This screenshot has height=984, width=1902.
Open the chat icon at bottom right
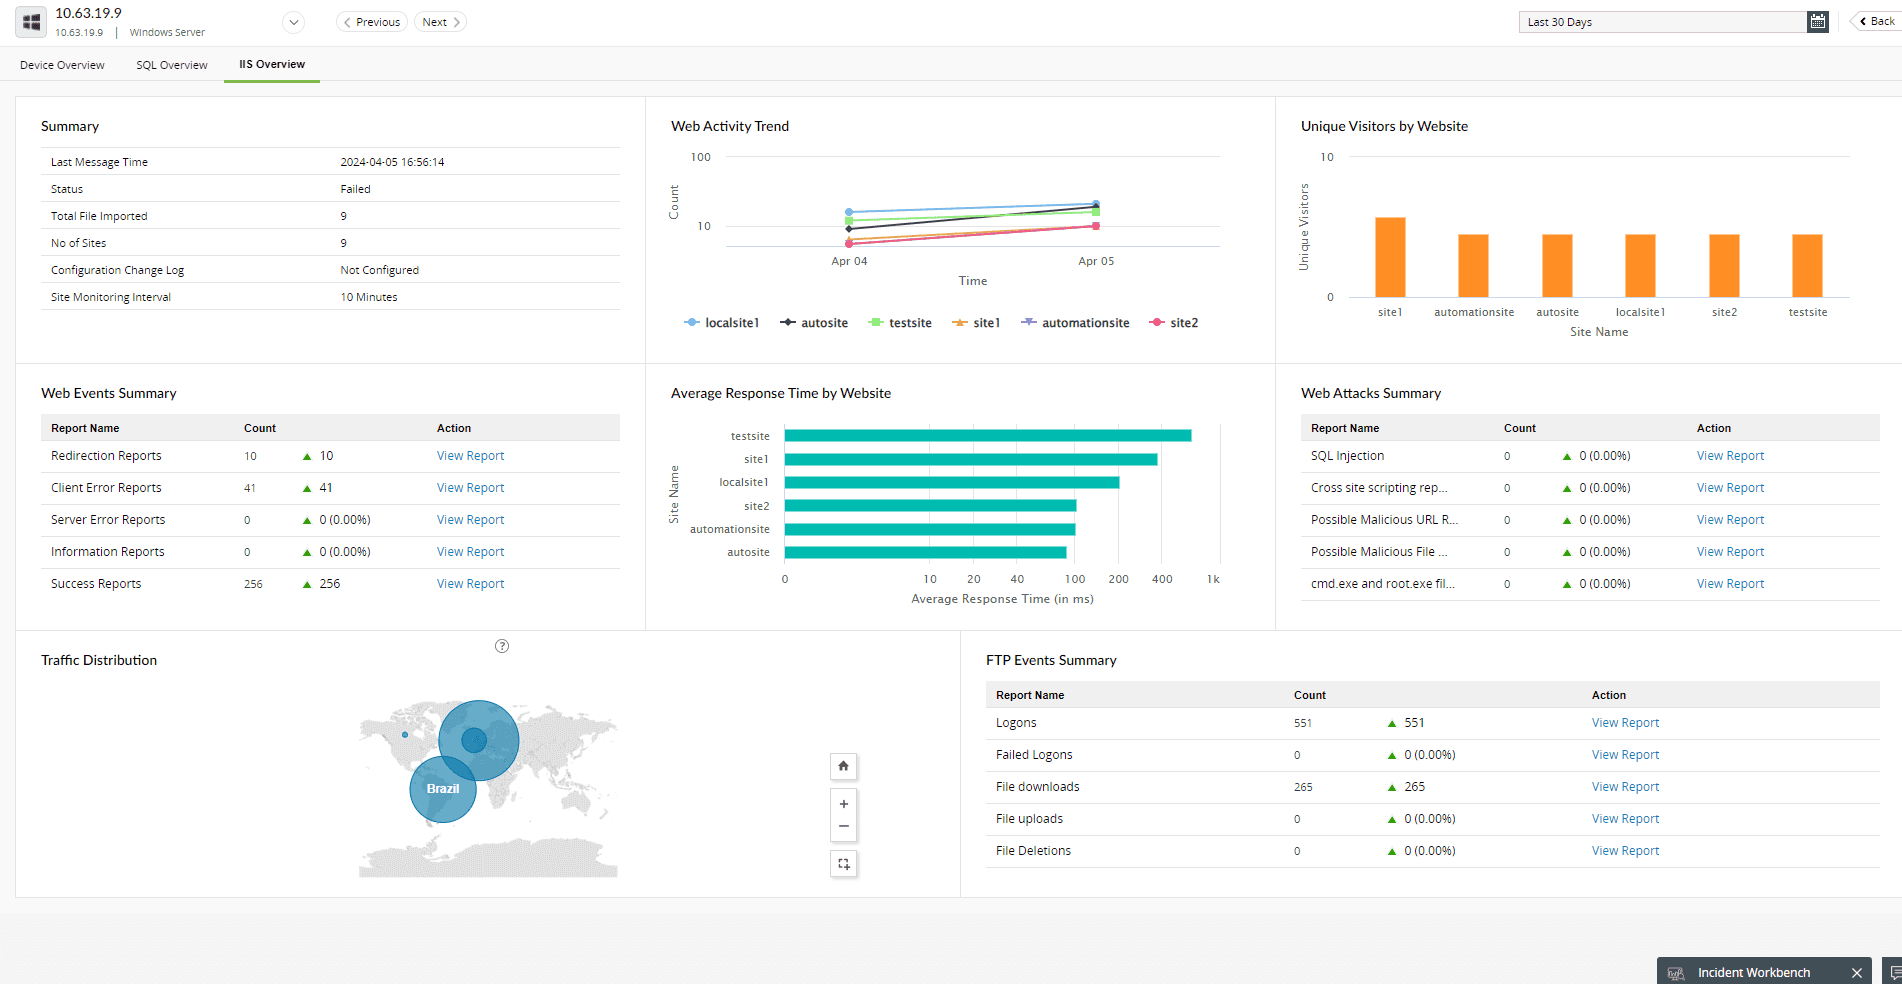[x=1893, y=973]
